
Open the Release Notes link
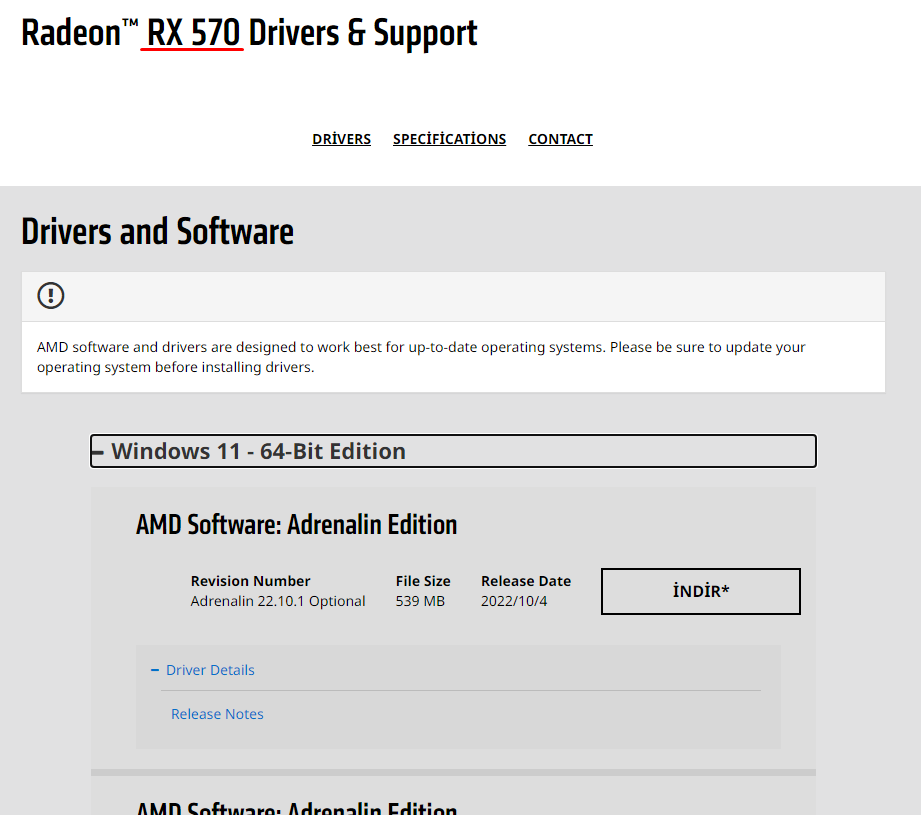coord(217,714)
